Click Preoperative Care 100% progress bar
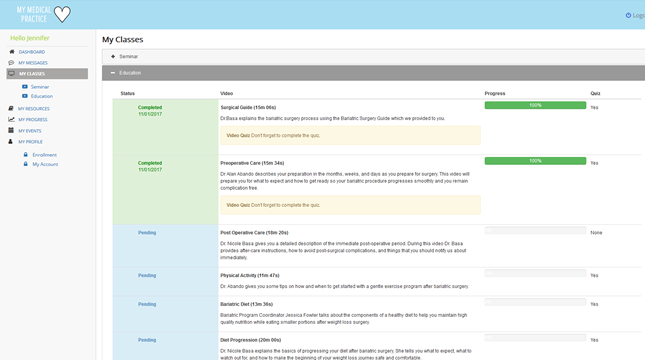The image size is (645, 360). click(535, 161)
